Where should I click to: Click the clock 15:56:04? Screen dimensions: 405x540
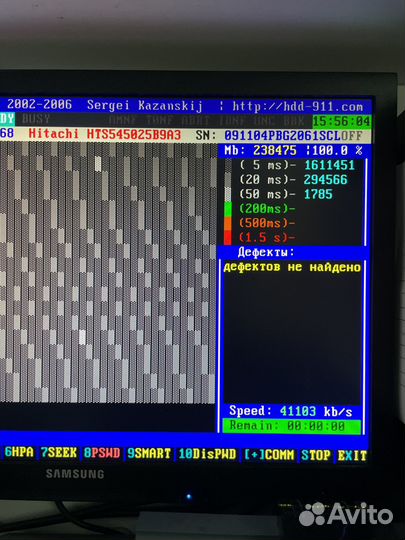[x=341, y=121]
